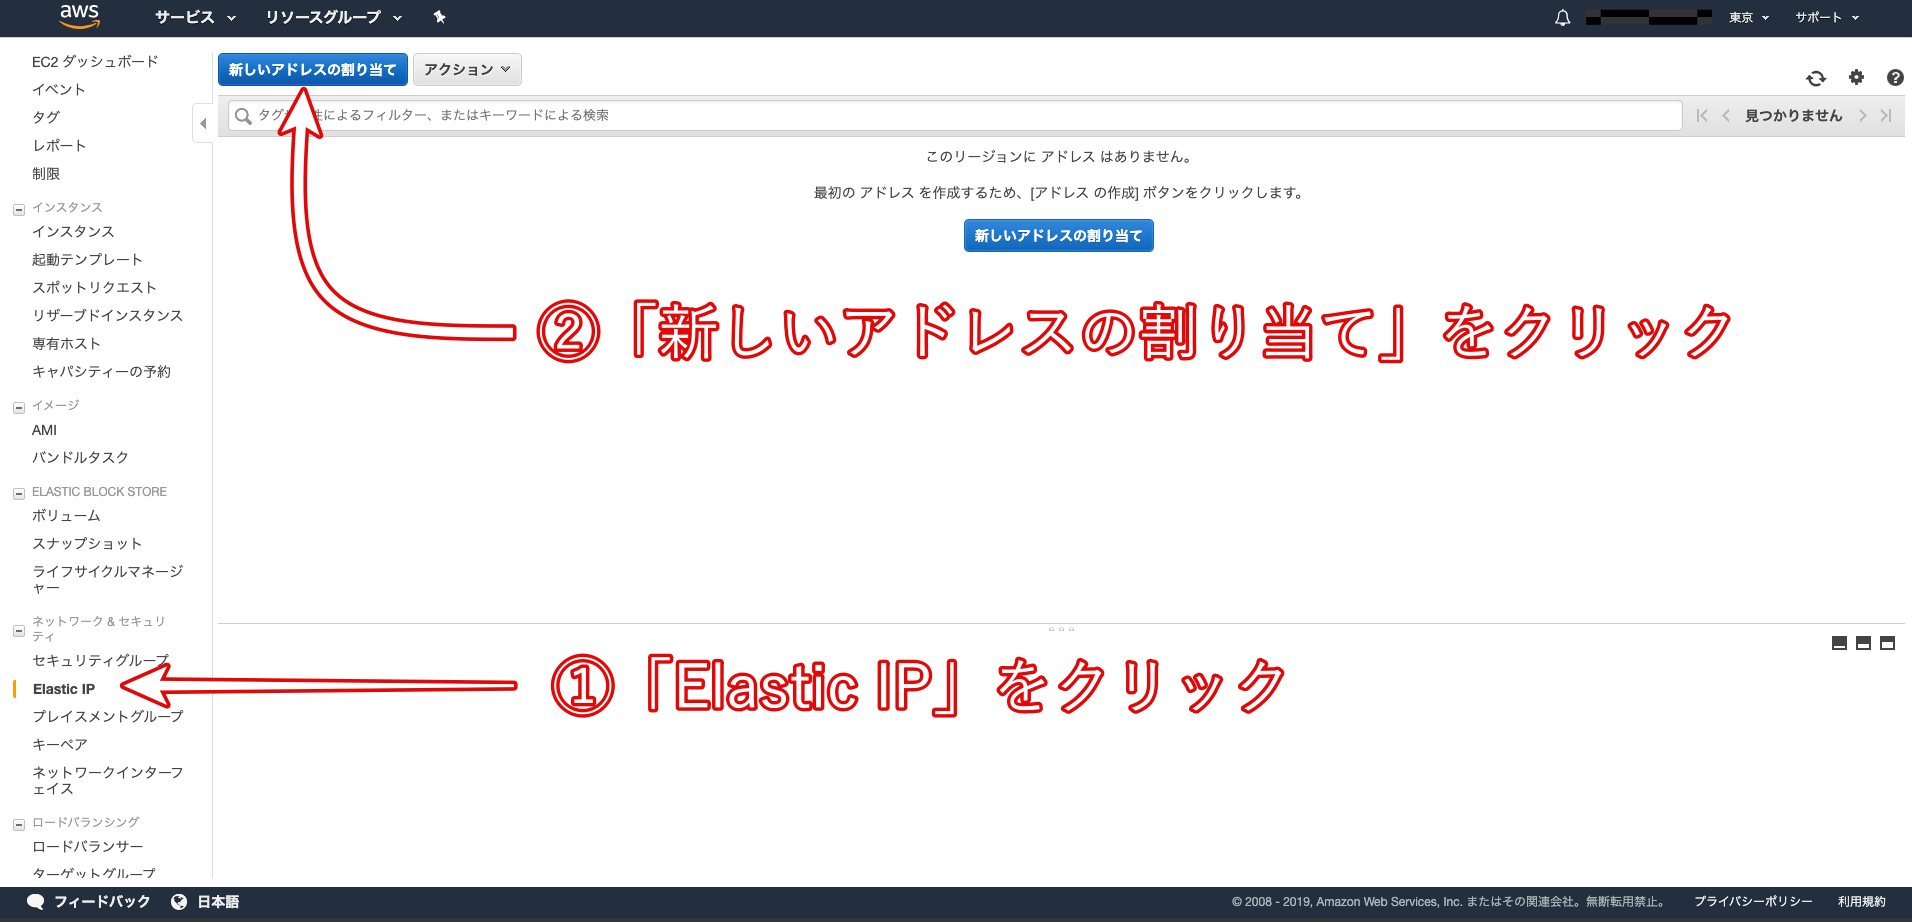Open the リソースグループ menu
This screenshot has height=922, width=1912.
click(333, 17)
